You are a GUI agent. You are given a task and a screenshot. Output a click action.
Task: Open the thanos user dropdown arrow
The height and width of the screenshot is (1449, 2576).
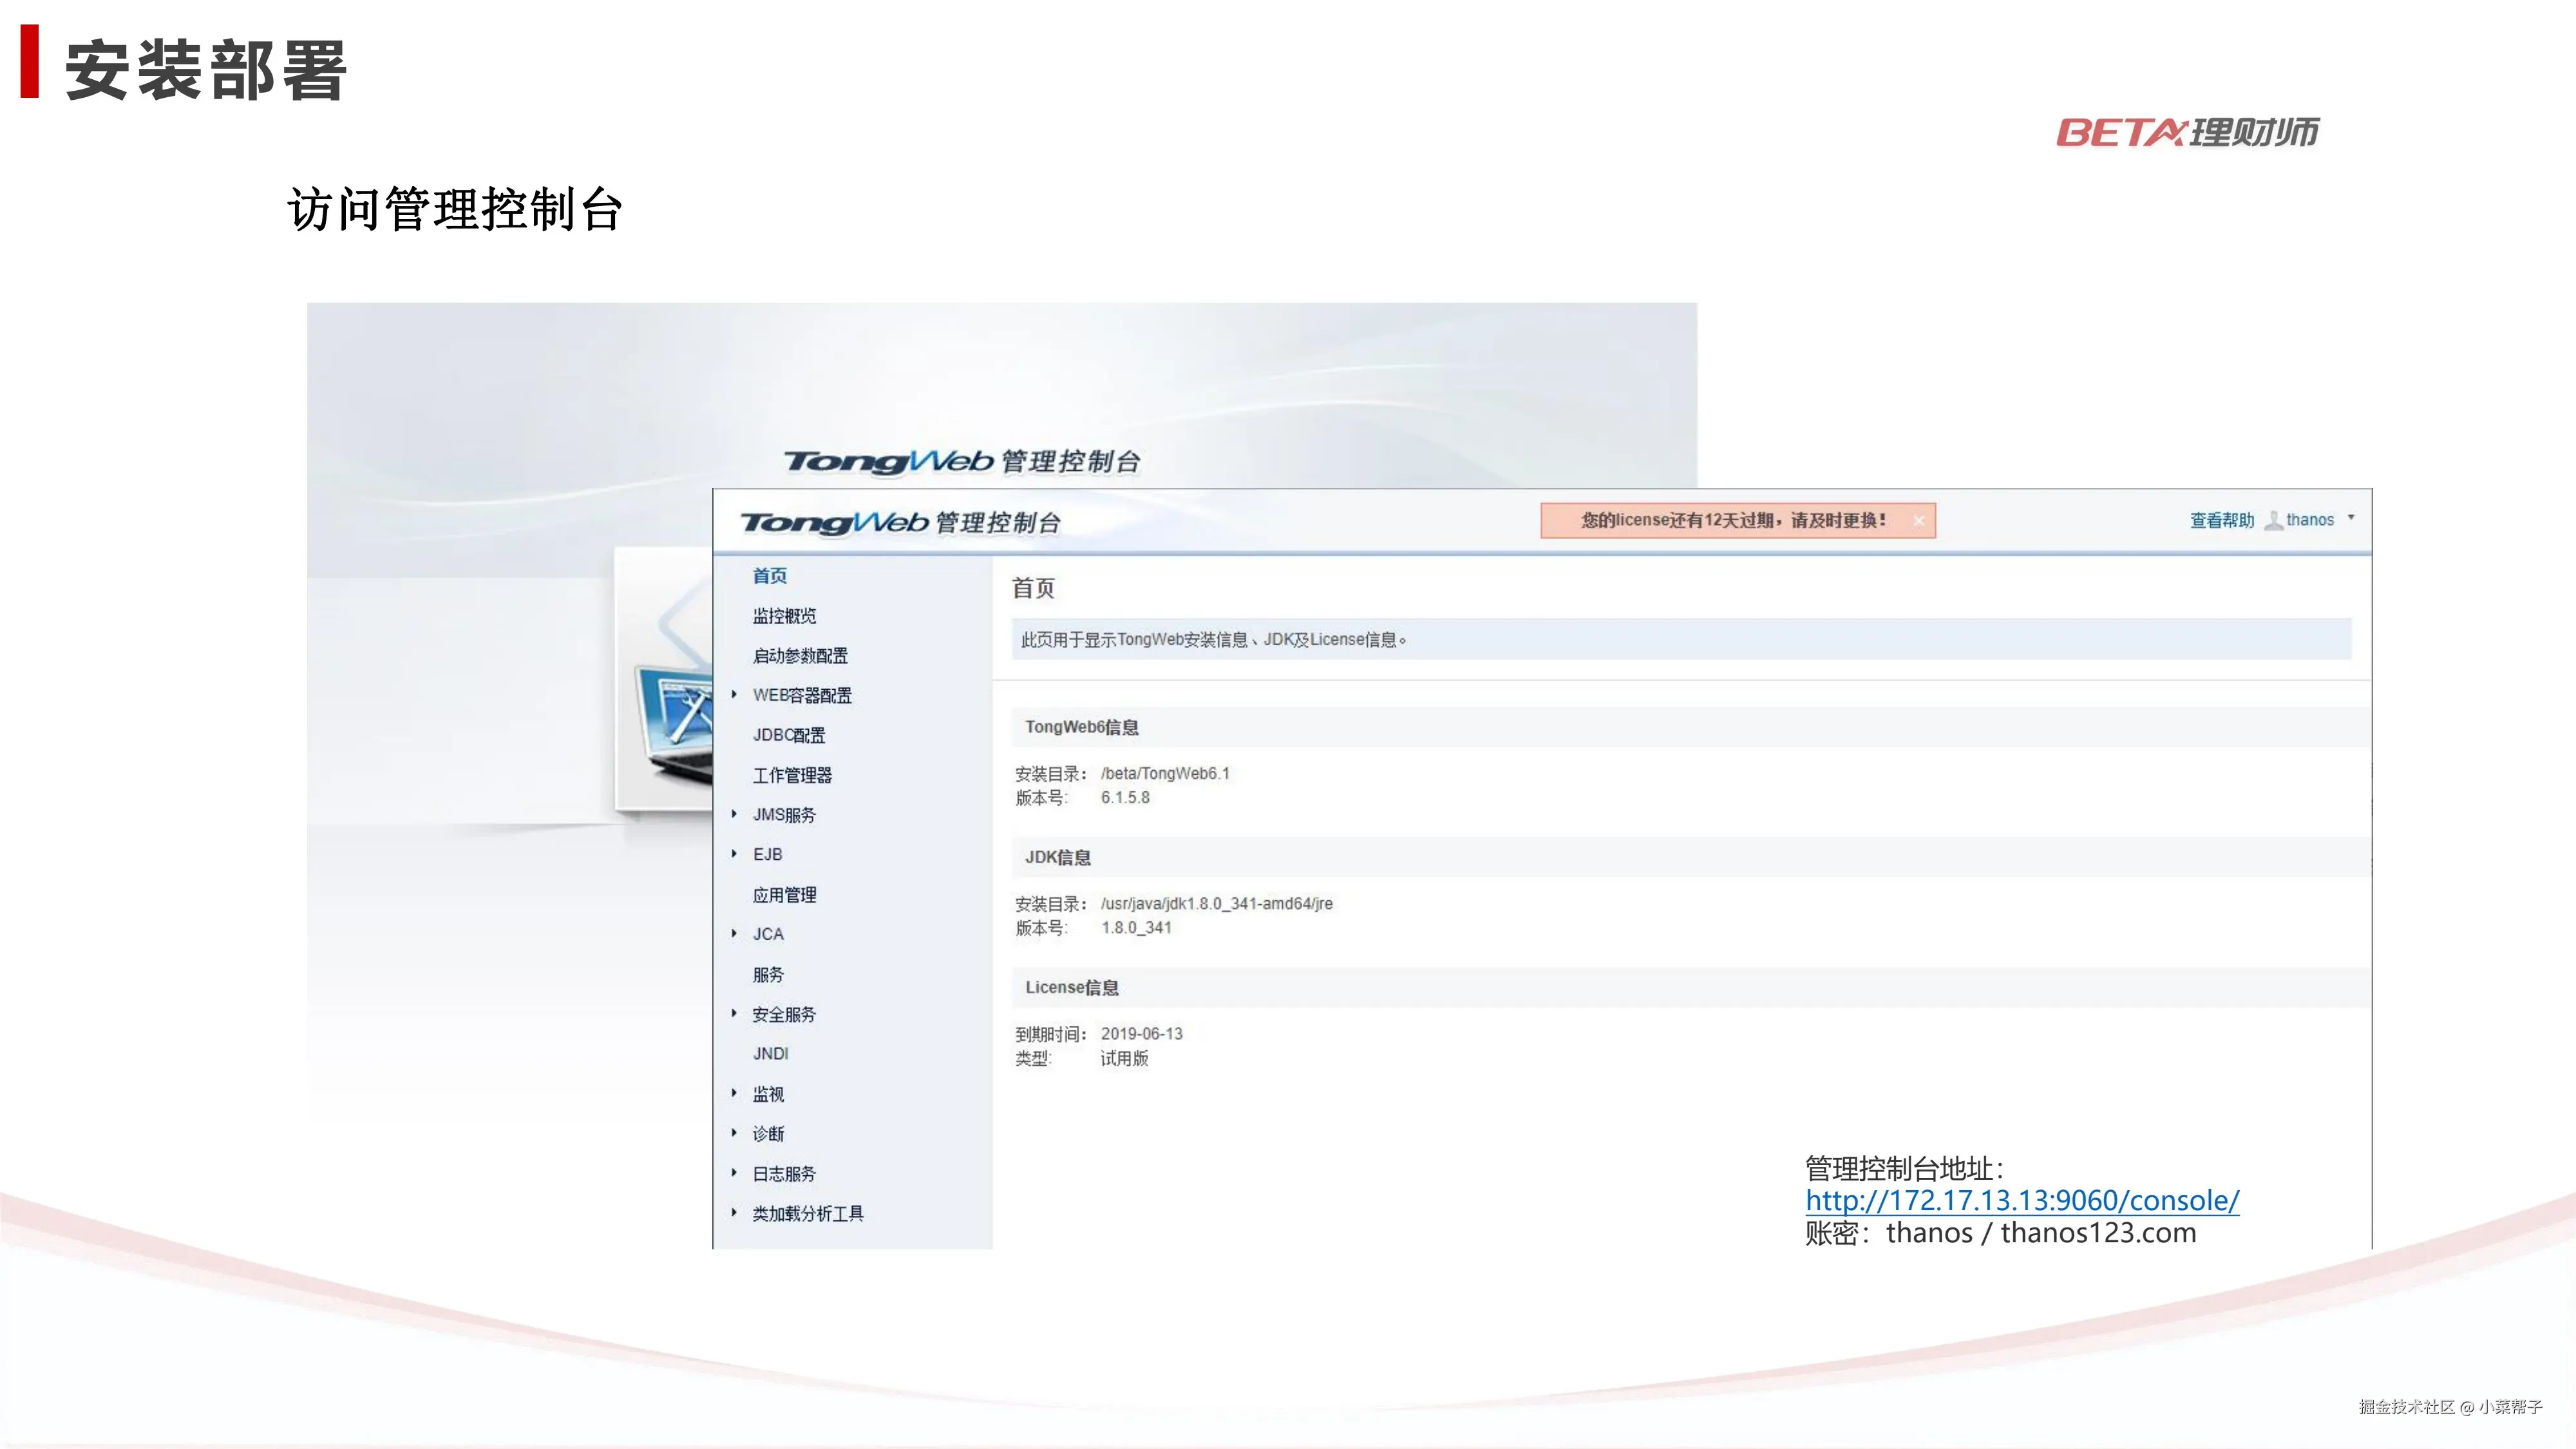[2351, 518]
